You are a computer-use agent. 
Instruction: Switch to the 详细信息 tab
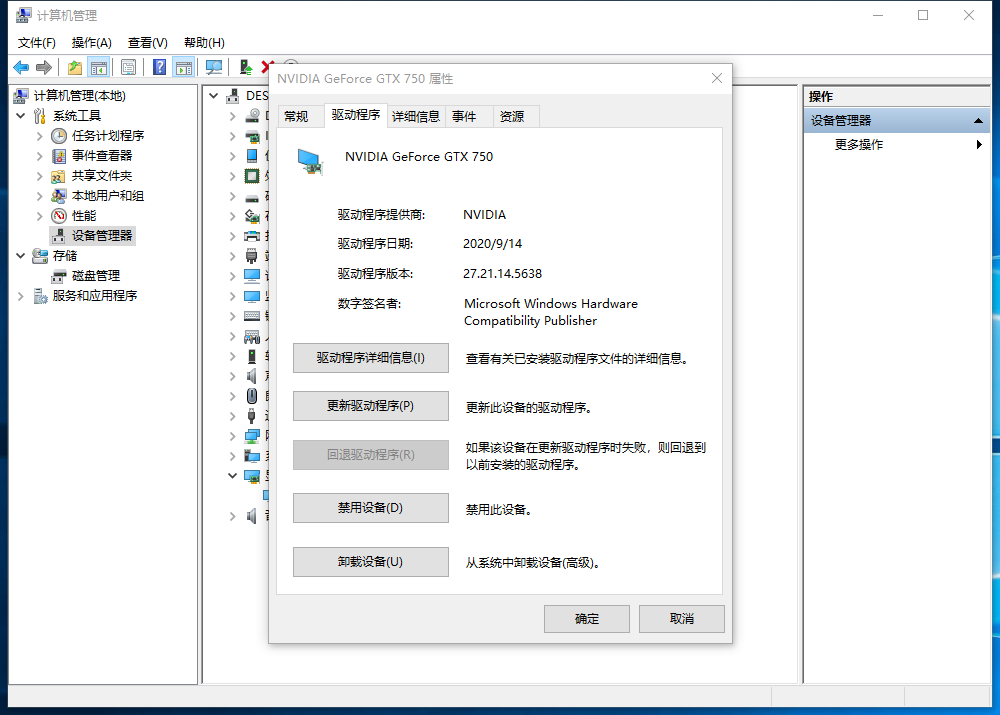416,116
